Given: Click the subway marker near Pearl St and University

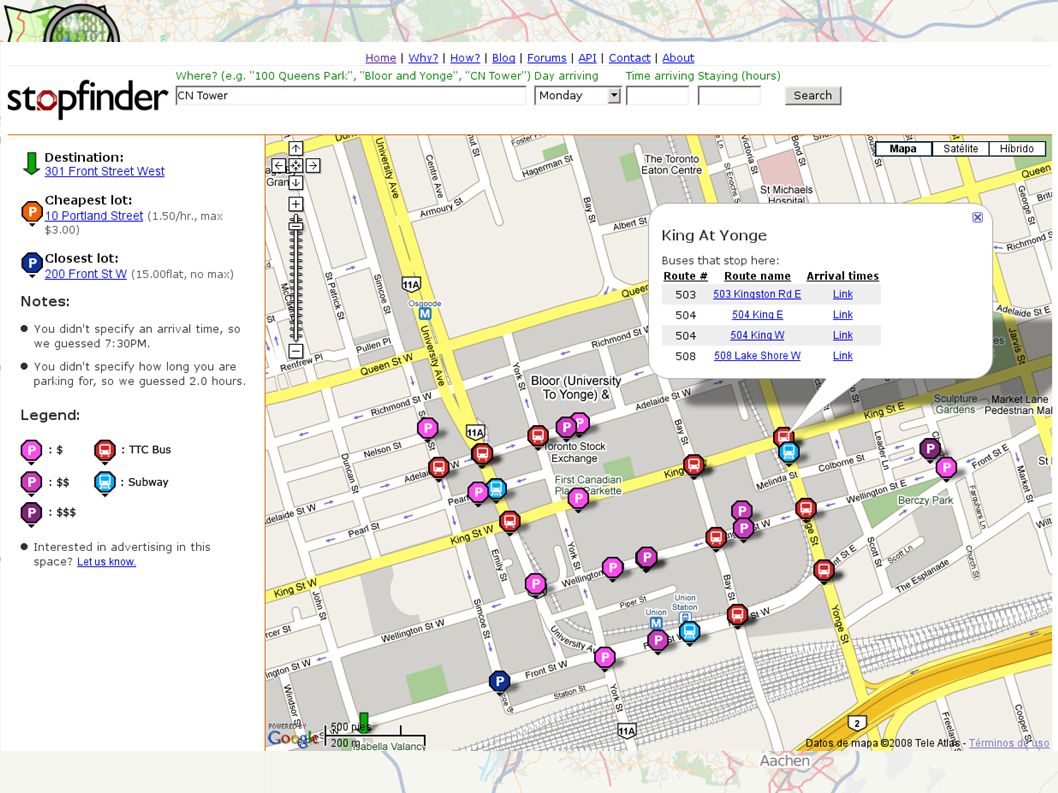Looking at the screenshot, I should 496,489.
